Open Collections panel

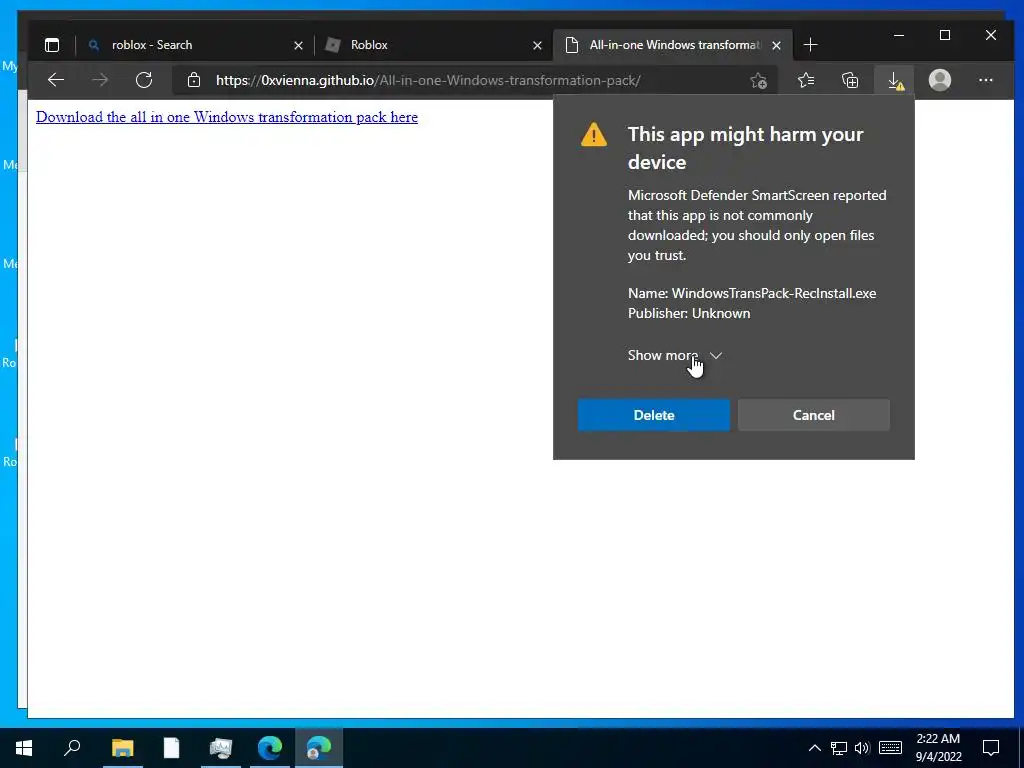[x=850, y=80]
